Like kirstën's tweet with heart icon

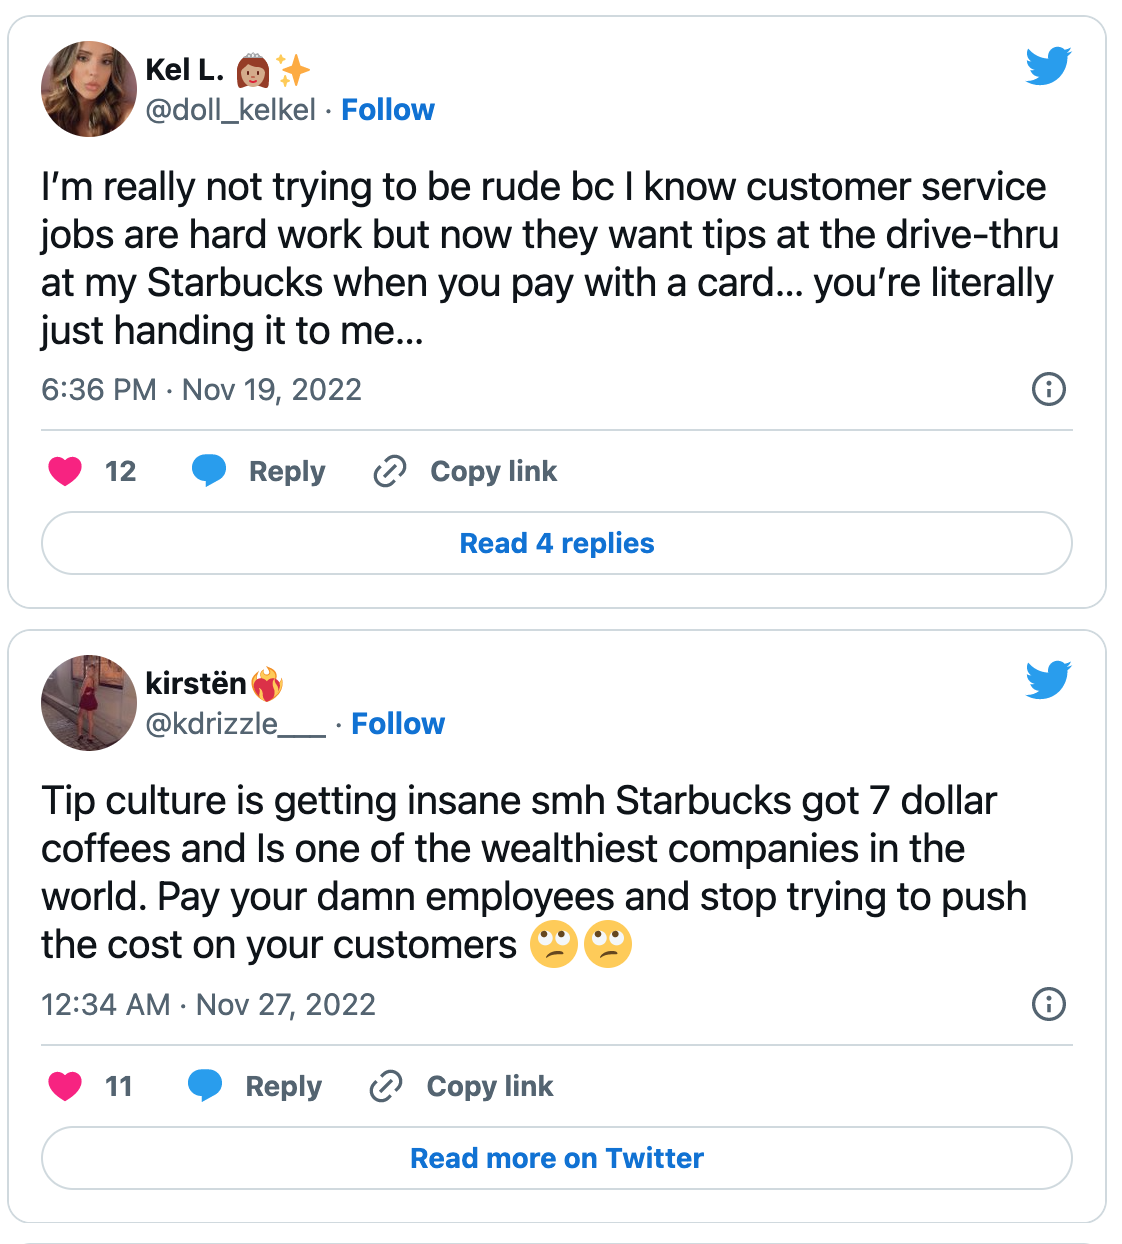(x=66, y=1086)
